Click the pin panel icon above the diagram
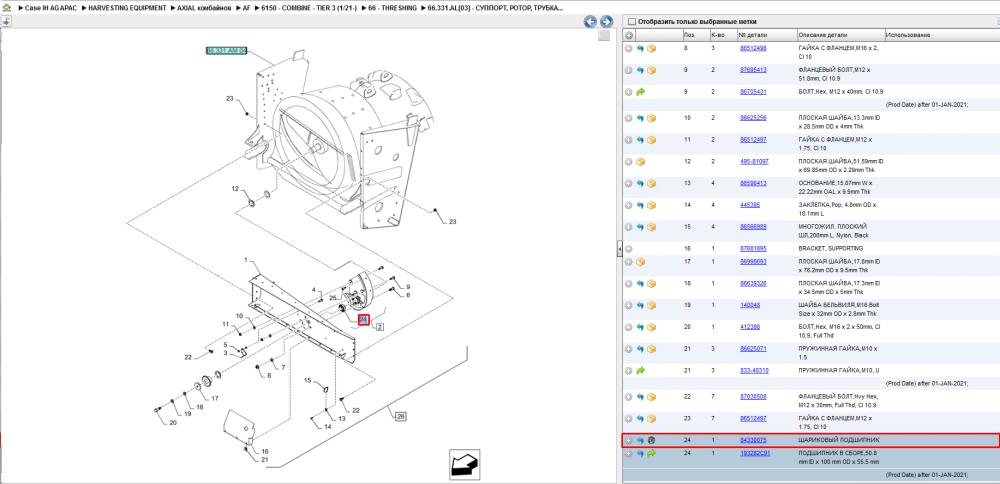The image size is (1000, 484). (6, 21)
